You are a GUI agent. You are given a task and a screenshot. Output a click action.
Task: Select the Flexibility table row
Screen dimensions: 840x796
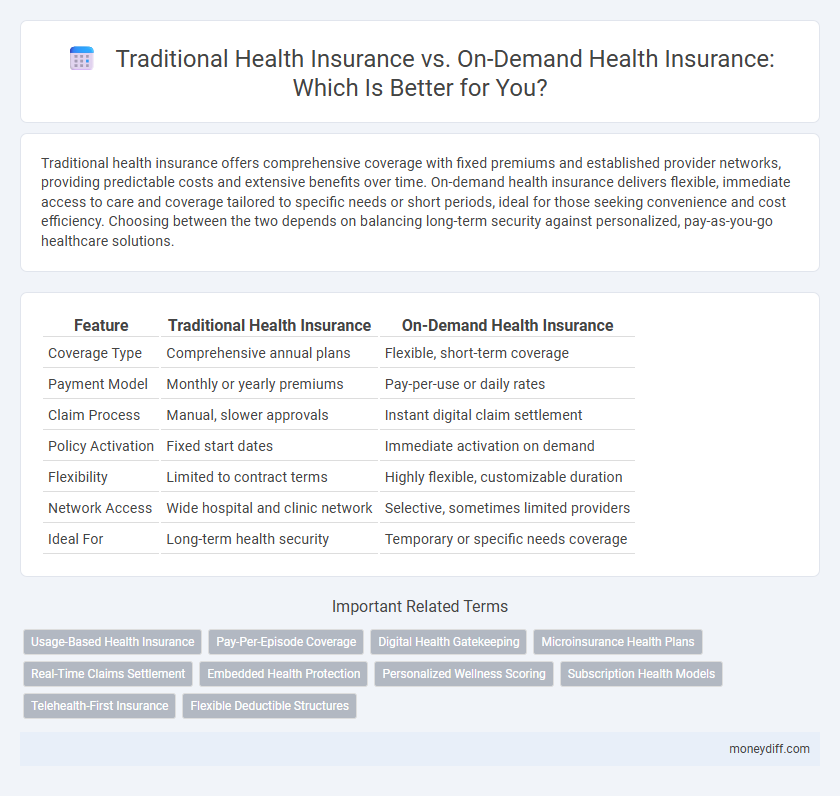point(78,477)
